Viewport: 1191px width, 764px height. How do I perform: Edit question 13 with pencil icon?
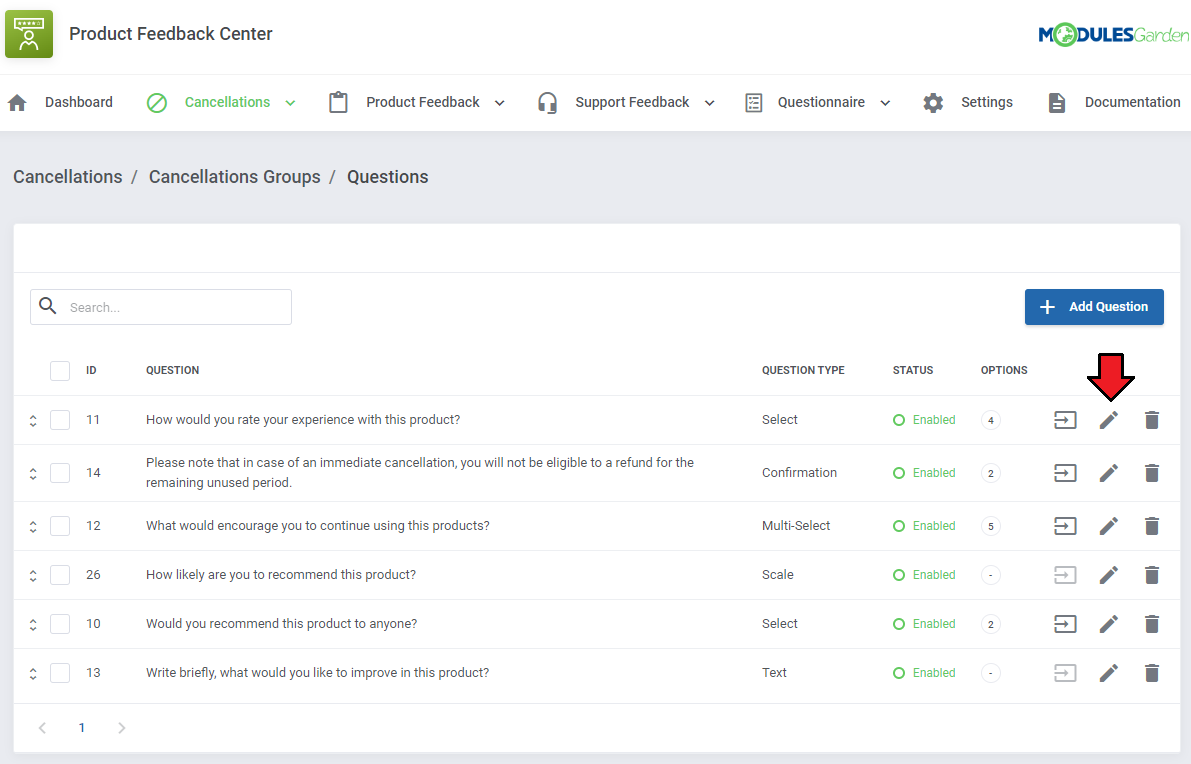pyautogui.click(x=1108, y=673)
